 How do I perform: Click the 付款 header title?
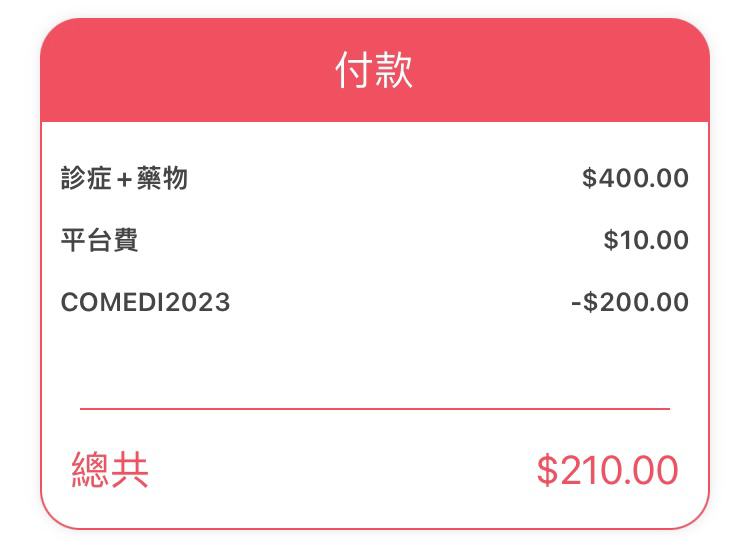coord(374,70)
